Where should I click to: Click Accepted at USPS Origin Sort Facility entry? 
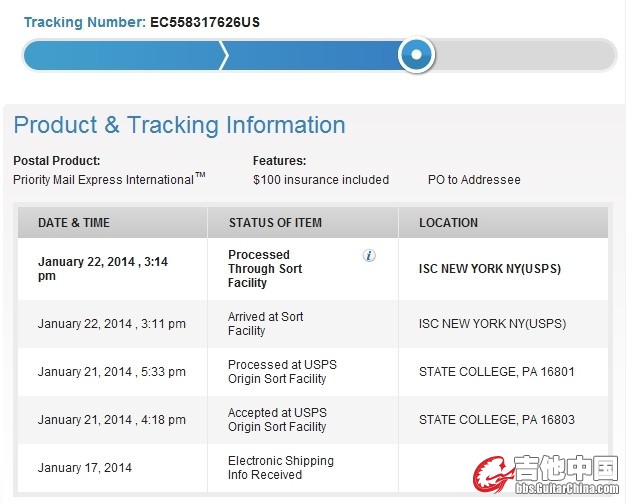click(277, 419)
